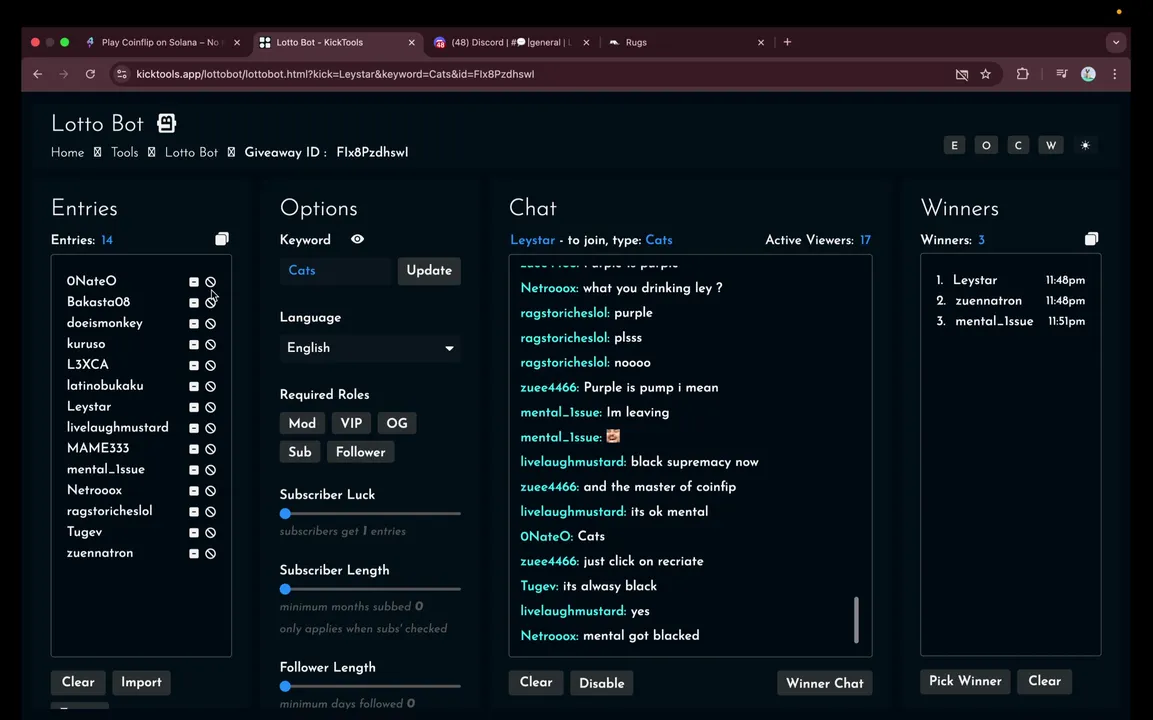Ban mental_1ssue using the block icon
This screenshot has height=720, width=1153.
click(210, 470)
